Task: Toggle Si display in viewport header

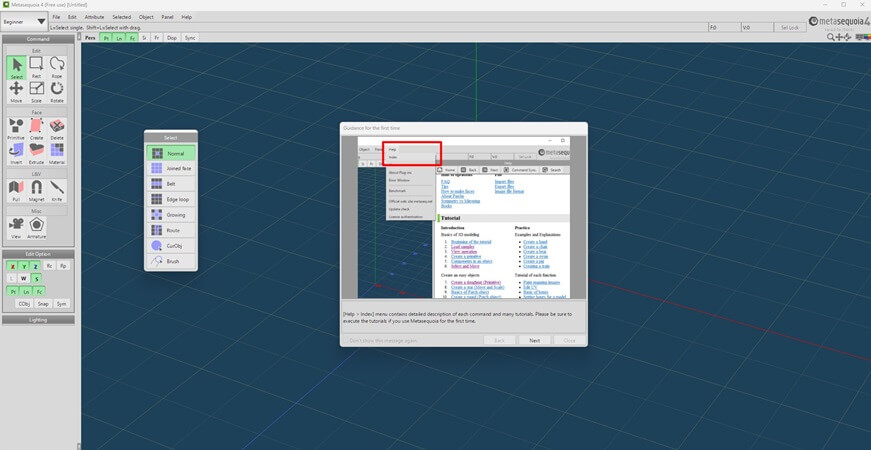Action: (144, 38)
